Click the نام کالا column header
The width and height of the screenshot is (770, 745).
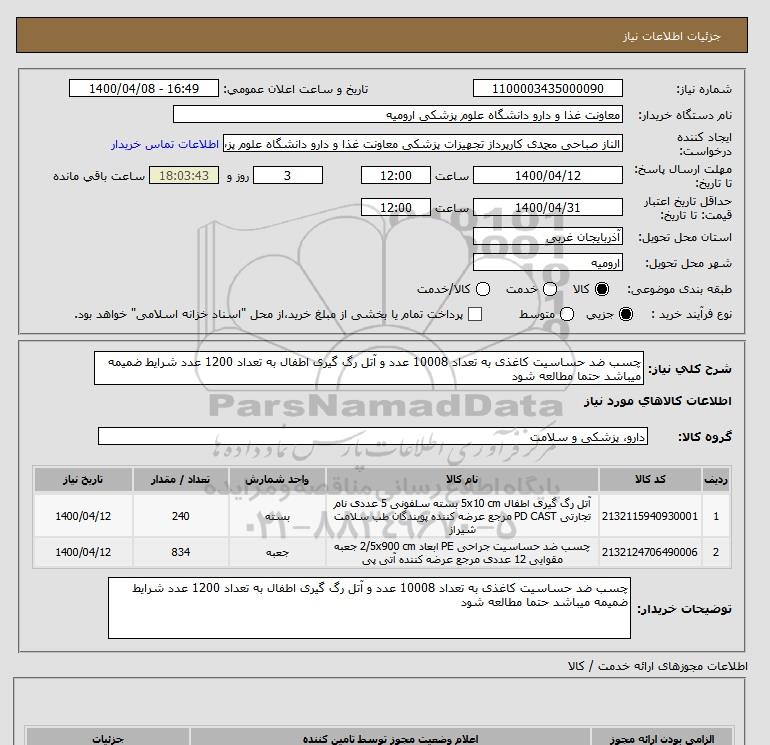[x=462, y=479]
